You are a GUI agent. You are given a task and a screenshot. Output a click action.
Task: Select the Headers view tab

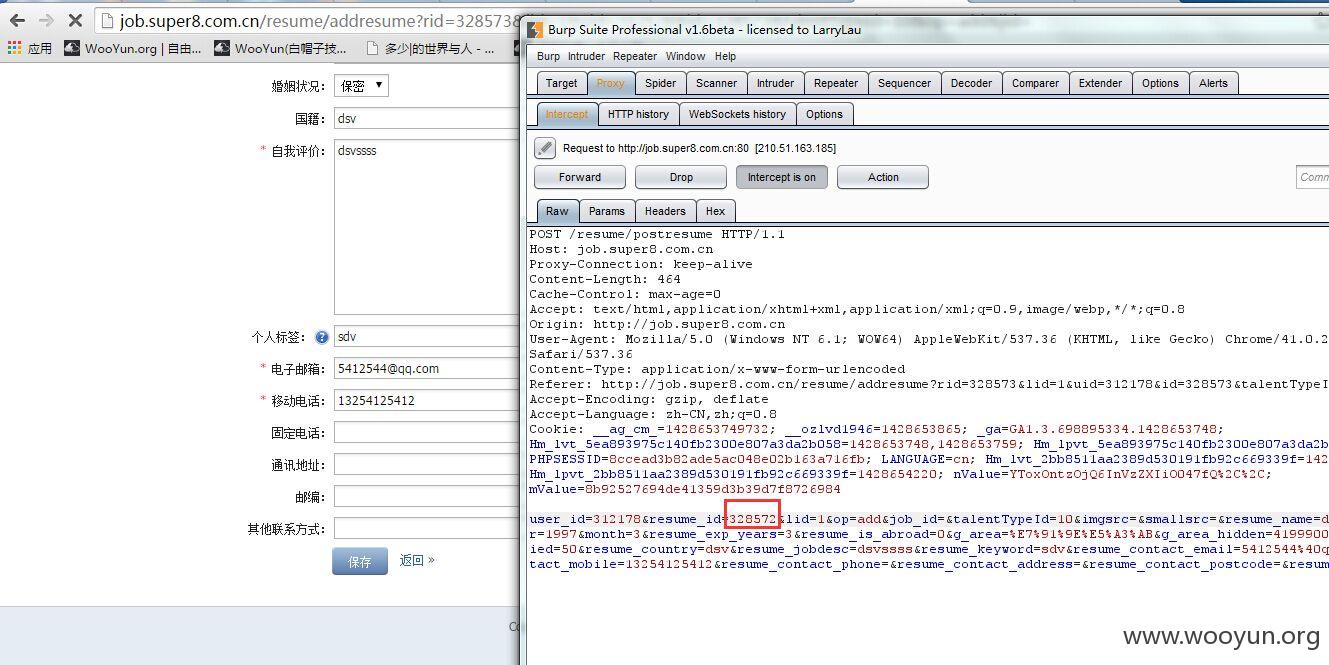pyautogui.click(x=665, y=211)
